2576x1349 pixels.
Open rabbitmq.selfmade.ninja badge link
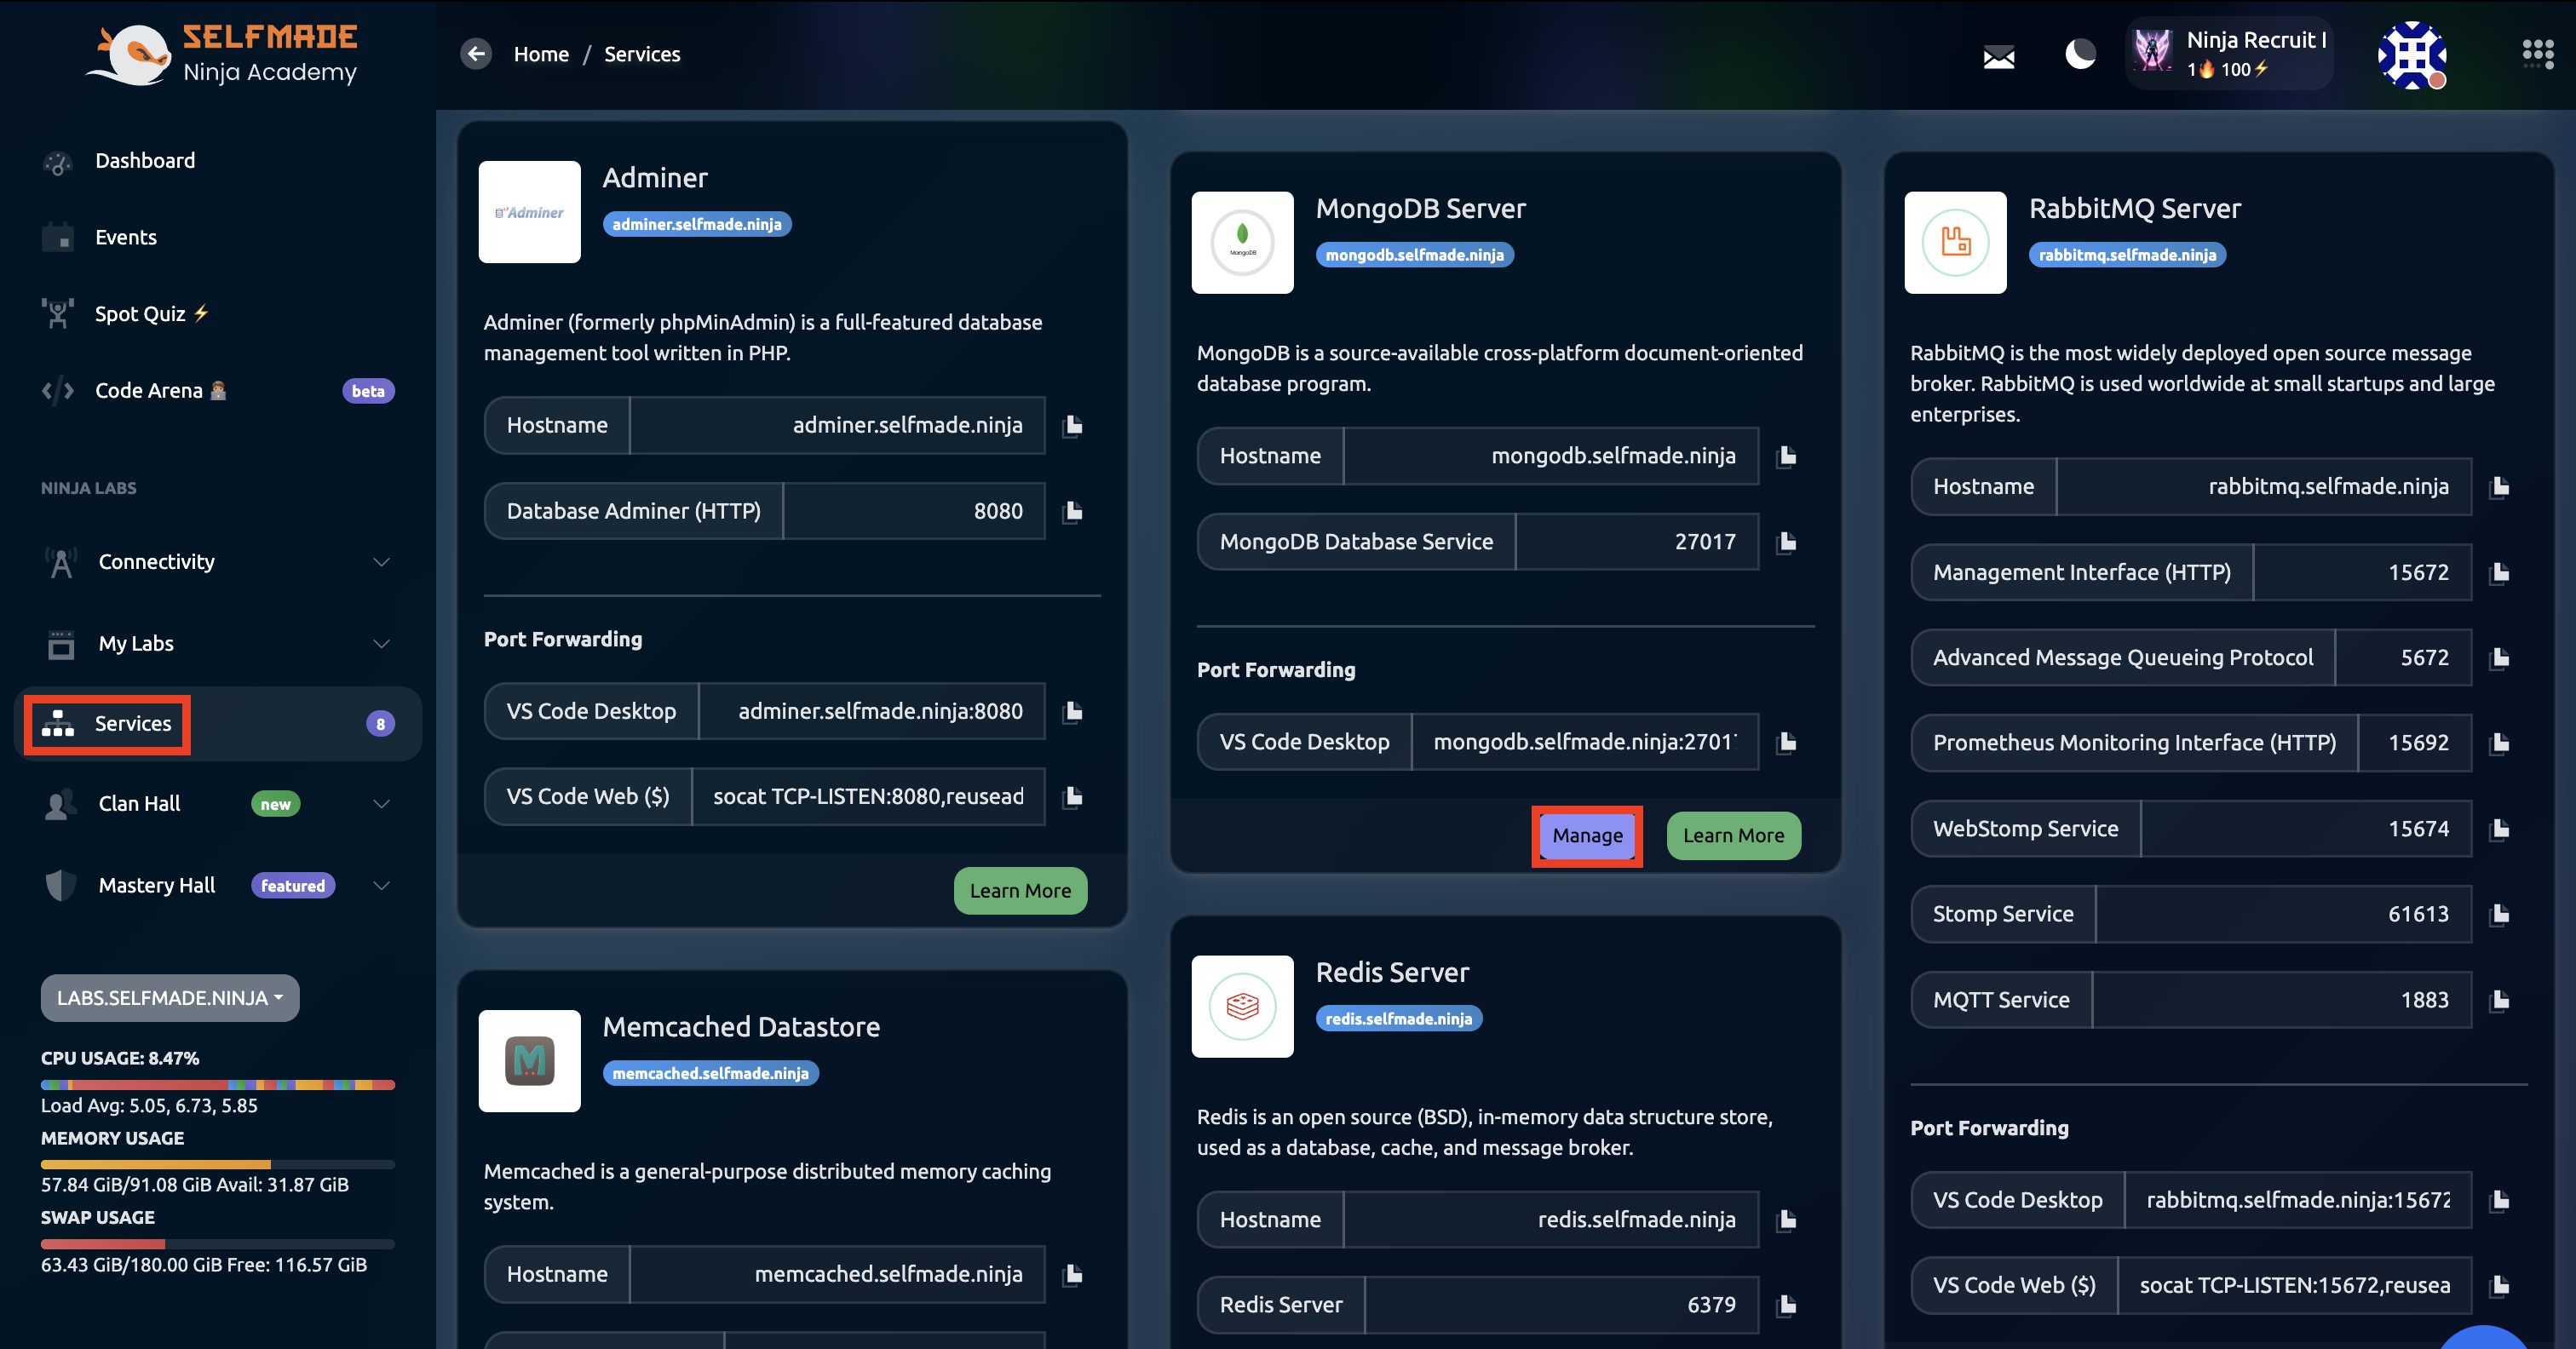[x=2127, y=255]
